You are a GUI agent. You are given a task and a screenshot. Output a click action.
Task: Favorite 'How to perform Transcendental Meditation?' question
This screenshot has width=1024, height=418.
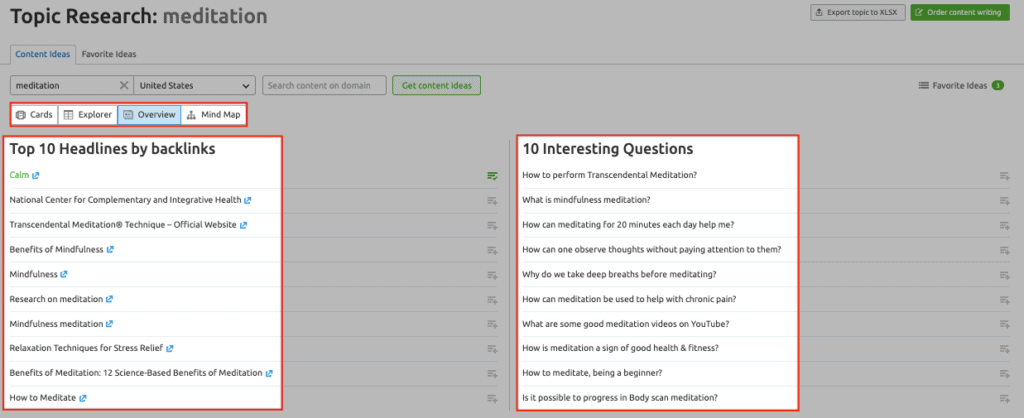point(1004,176)
